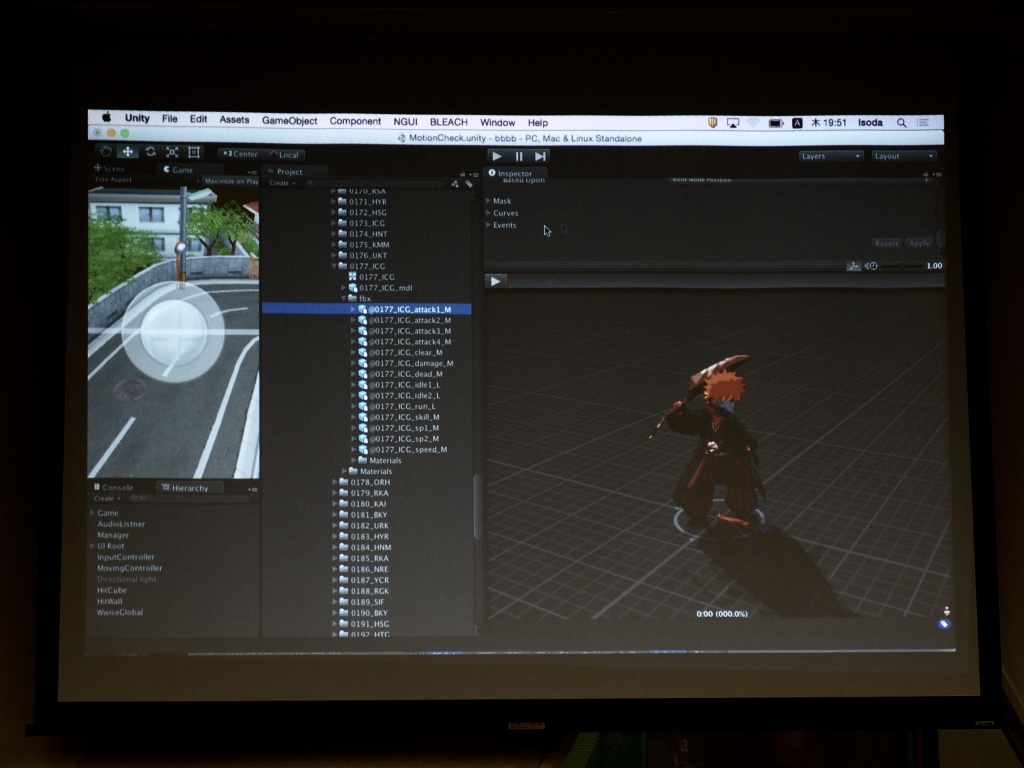Expand the Mask section in Inspector
1024x768 pixels.
(488, 200)
